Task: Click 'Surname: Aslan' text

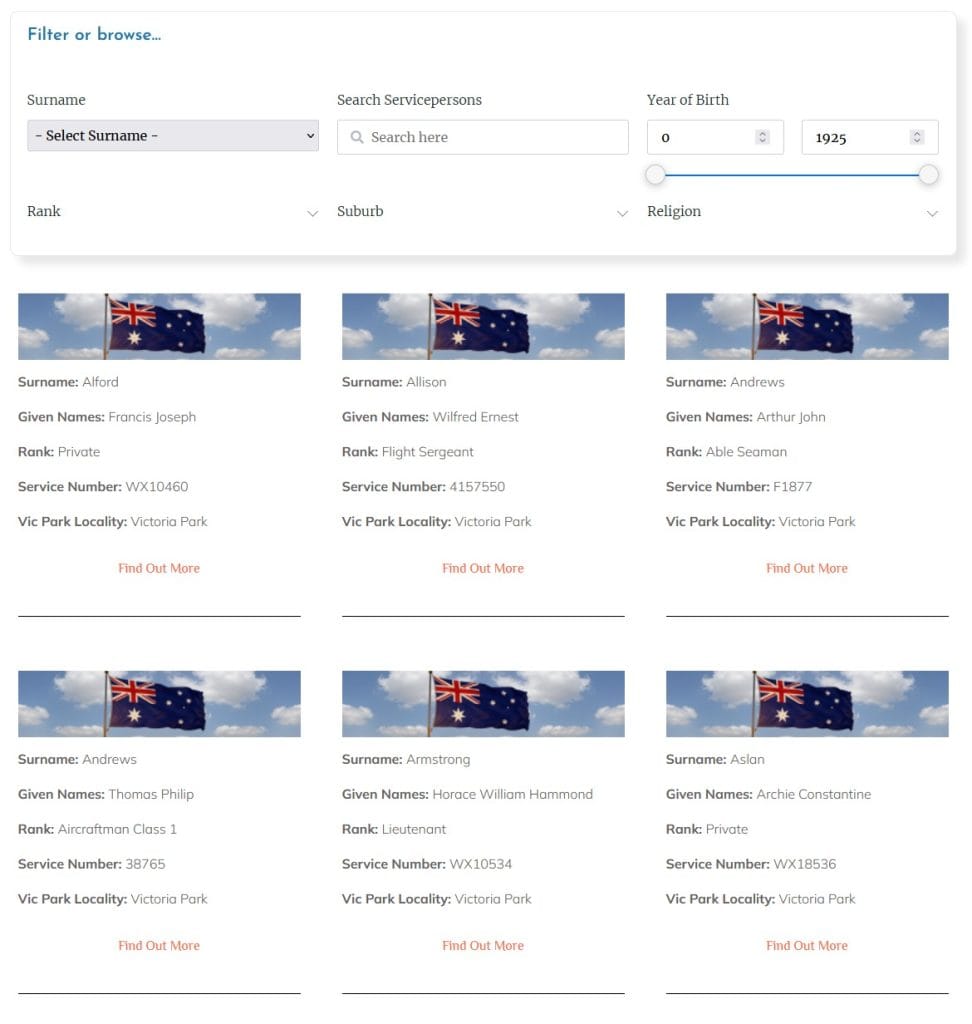Action: (x=715, y=760)
